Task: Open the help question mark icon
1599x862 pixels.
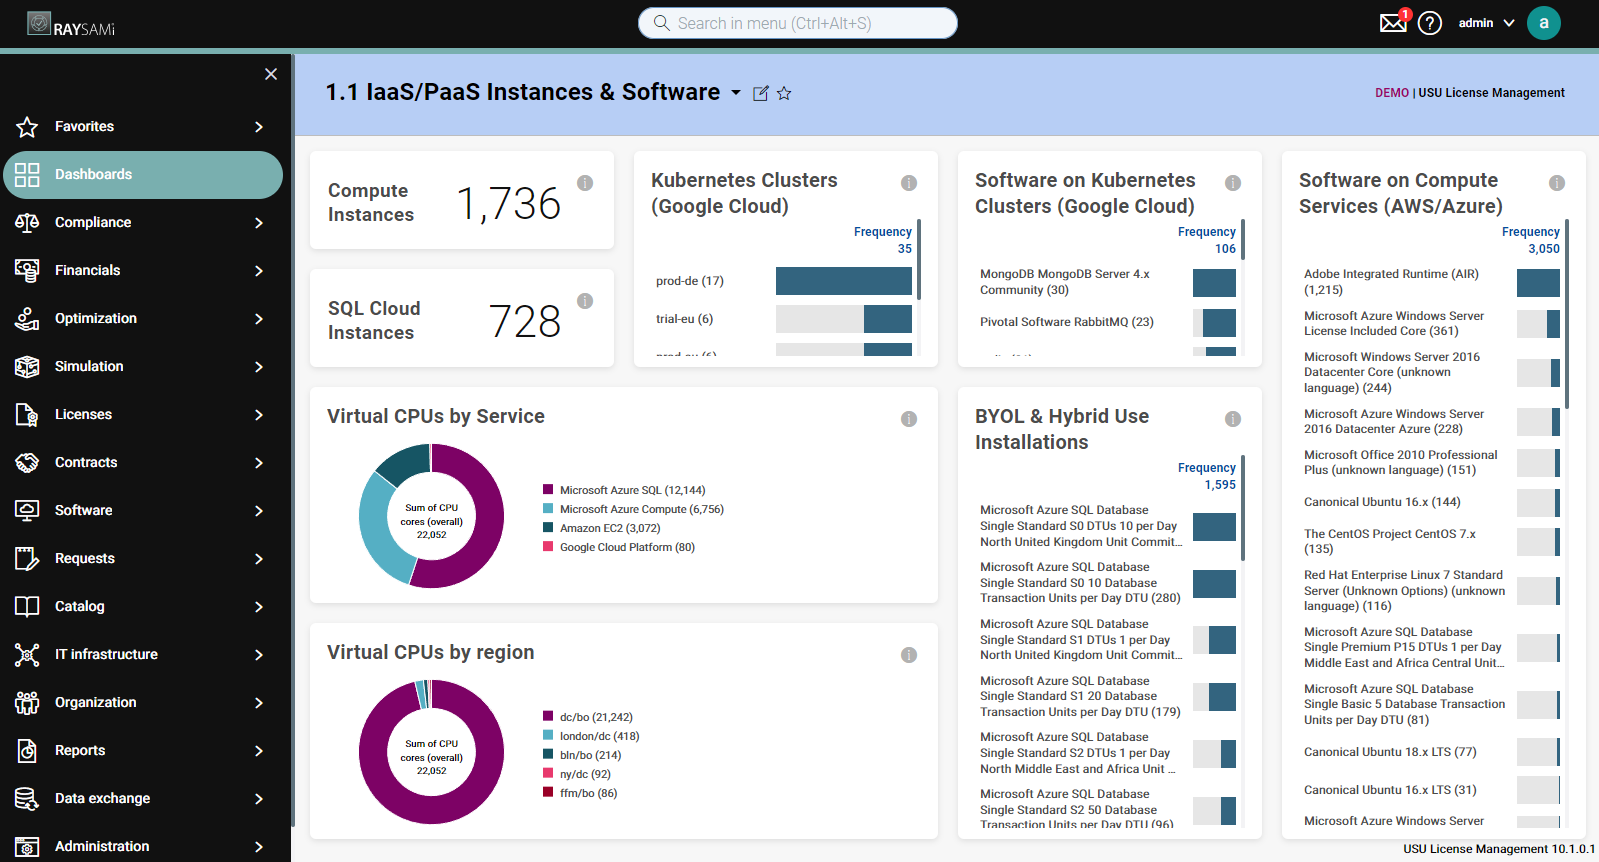Action: (1430, 23)
